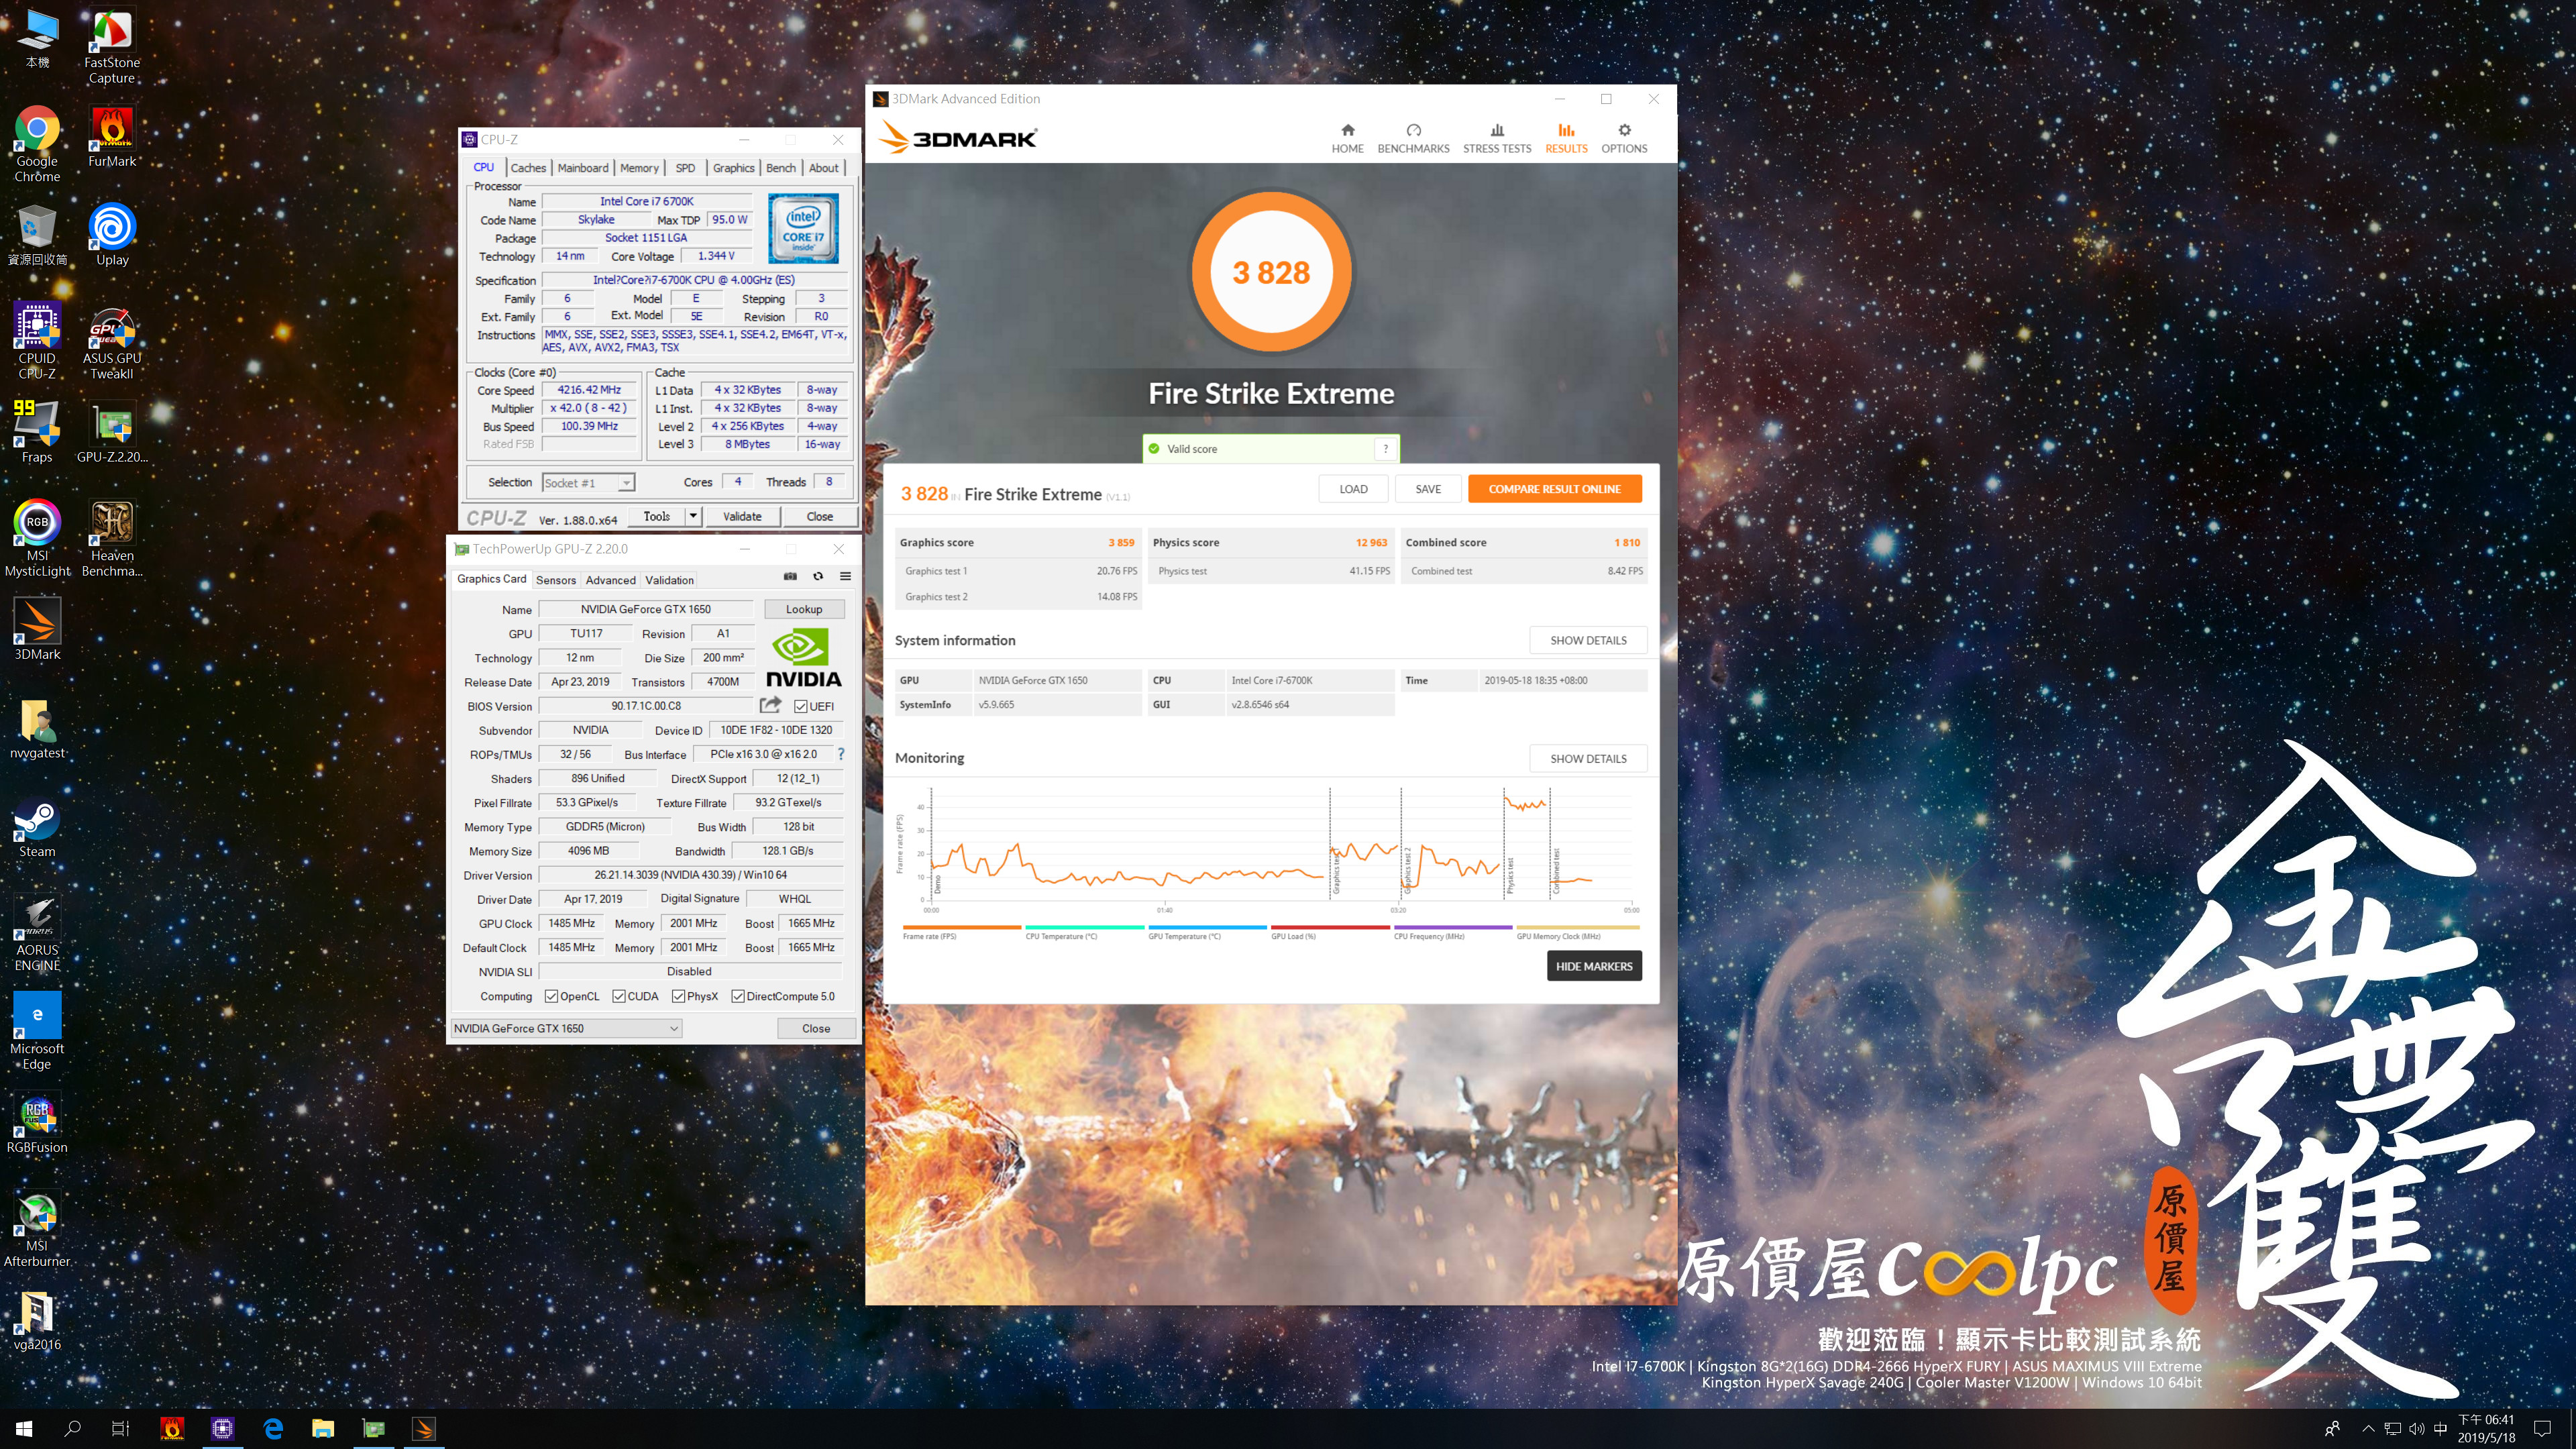Launch MSI MysticLight shortcut
The image size is (2576, 1449).
[x=37, y=538]
